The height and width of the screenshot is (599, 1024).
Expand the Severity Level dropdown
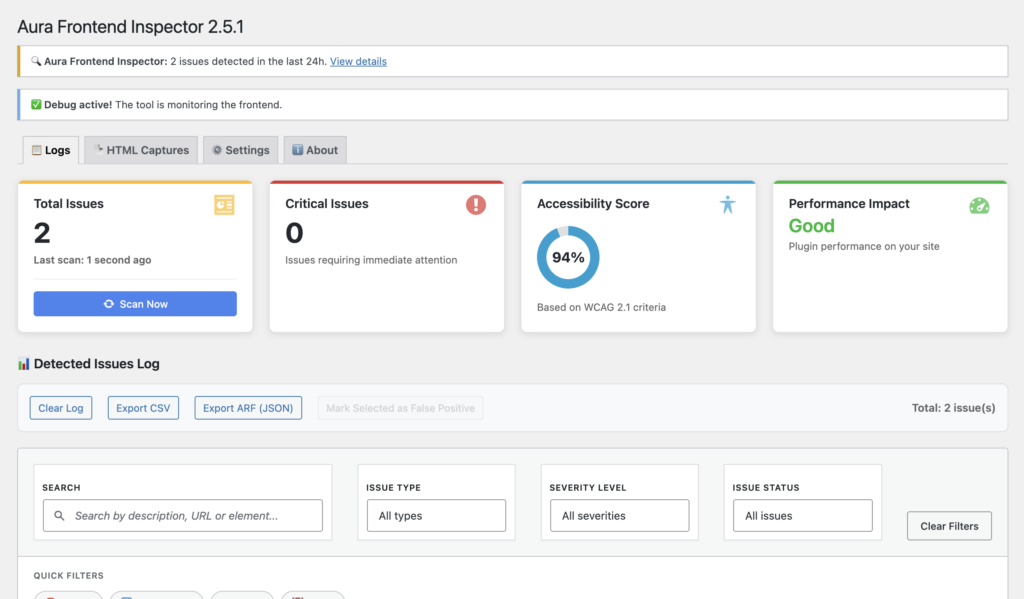coord(619,516)
